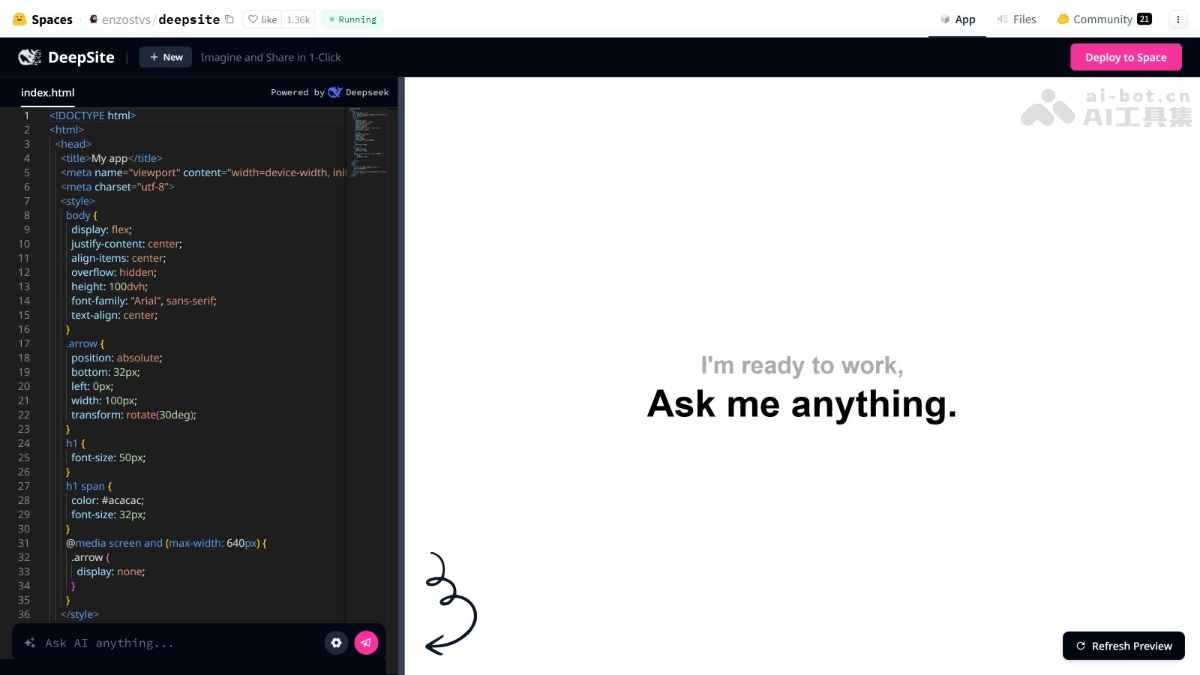Image resolution: width=1200 pixels, height=675 pixels.
Task: Click the Running status indicator
Action: coord(352,19)
